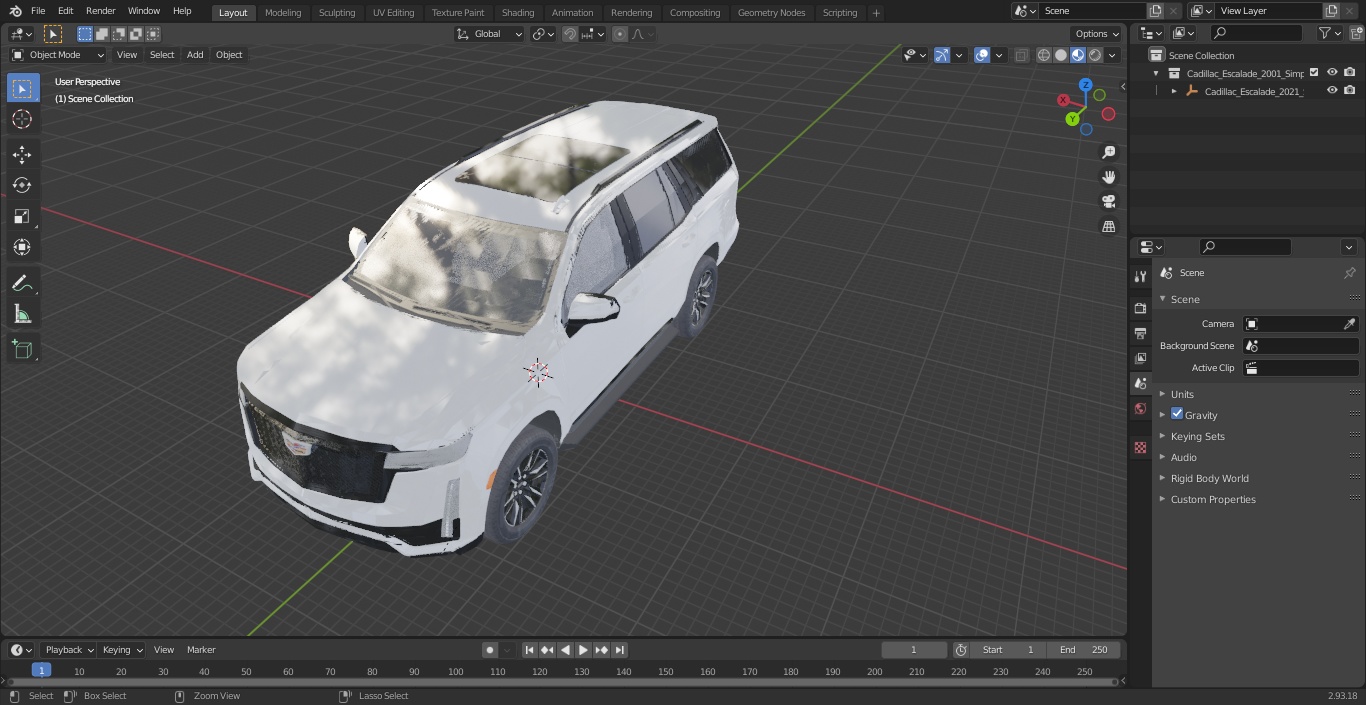Click the Blender logo menu icon
This screenshot has width=1366, height=705.
15,11
